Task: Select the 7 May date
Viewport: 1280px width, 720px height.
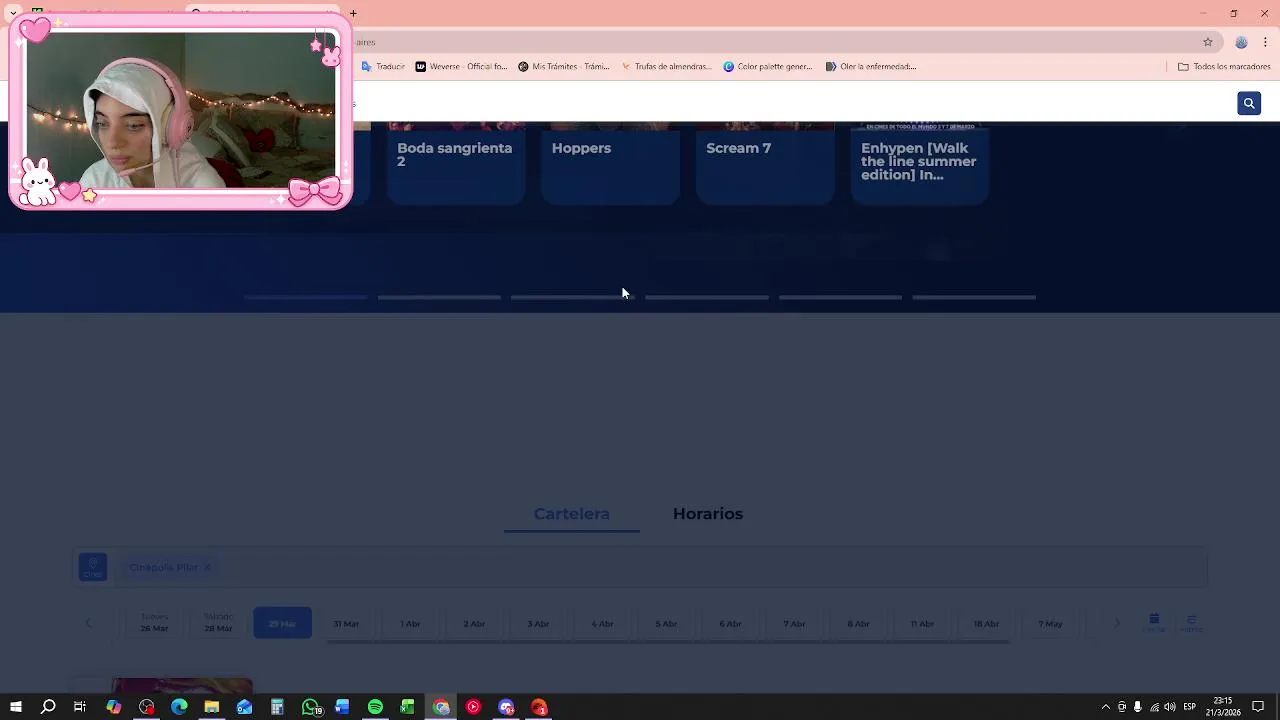Action: [1050, 623]
